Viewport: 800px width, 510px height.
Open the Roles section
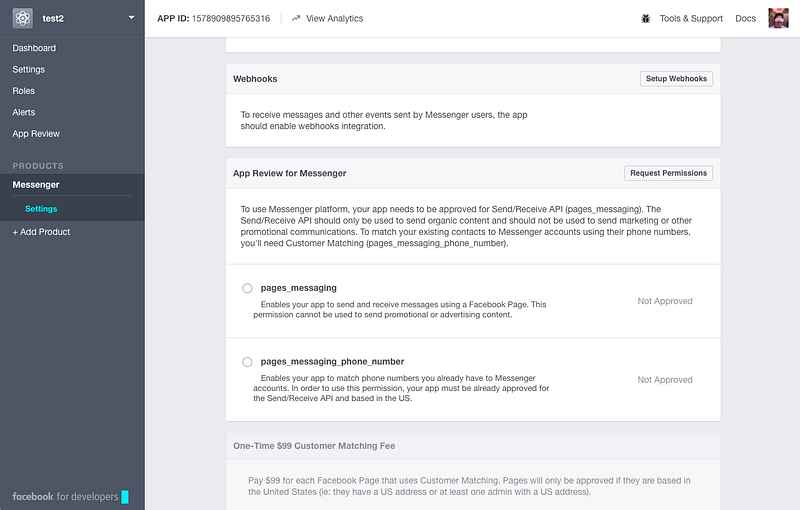23,91
